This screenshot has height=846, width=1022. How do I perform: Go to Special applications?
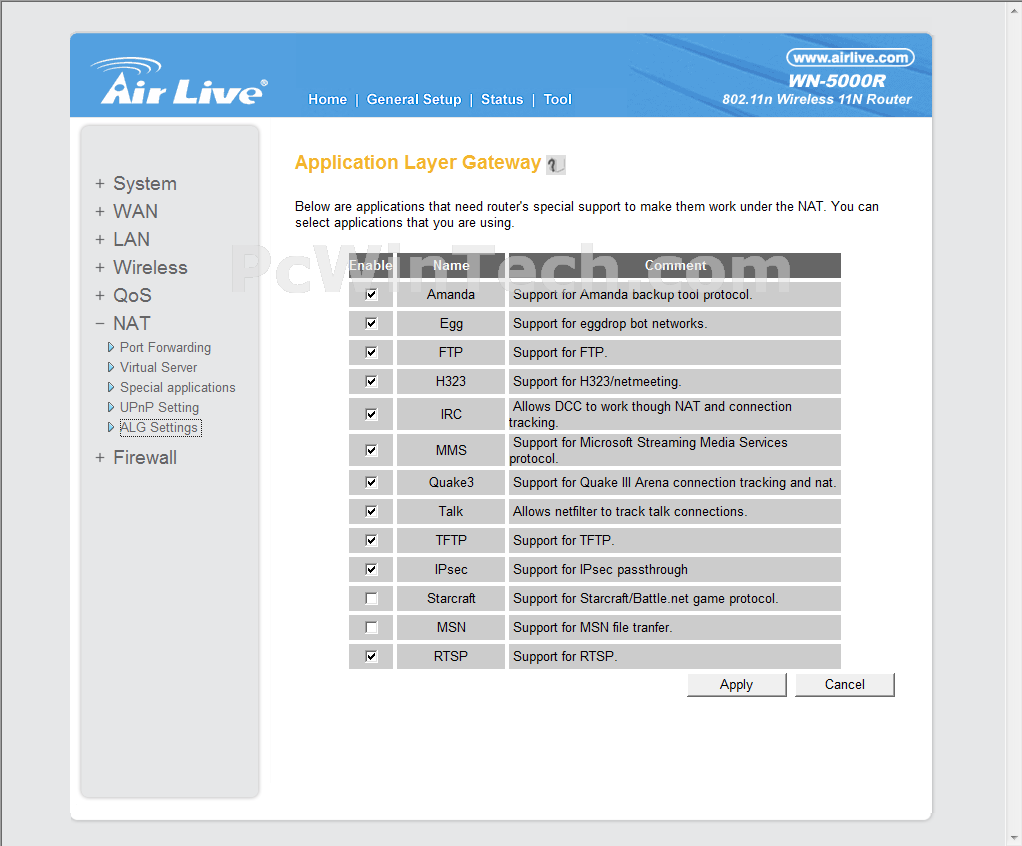177,387
